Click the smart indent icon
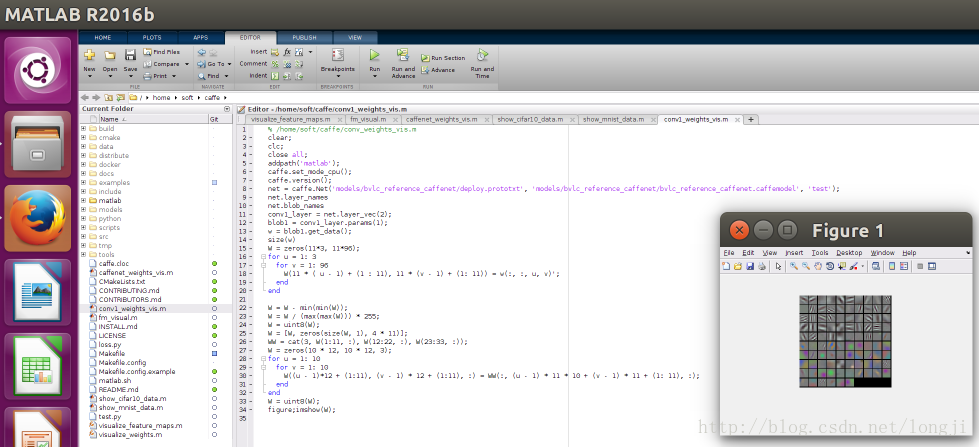This screenshot has height=447, width=979. (x=275, y=76)
